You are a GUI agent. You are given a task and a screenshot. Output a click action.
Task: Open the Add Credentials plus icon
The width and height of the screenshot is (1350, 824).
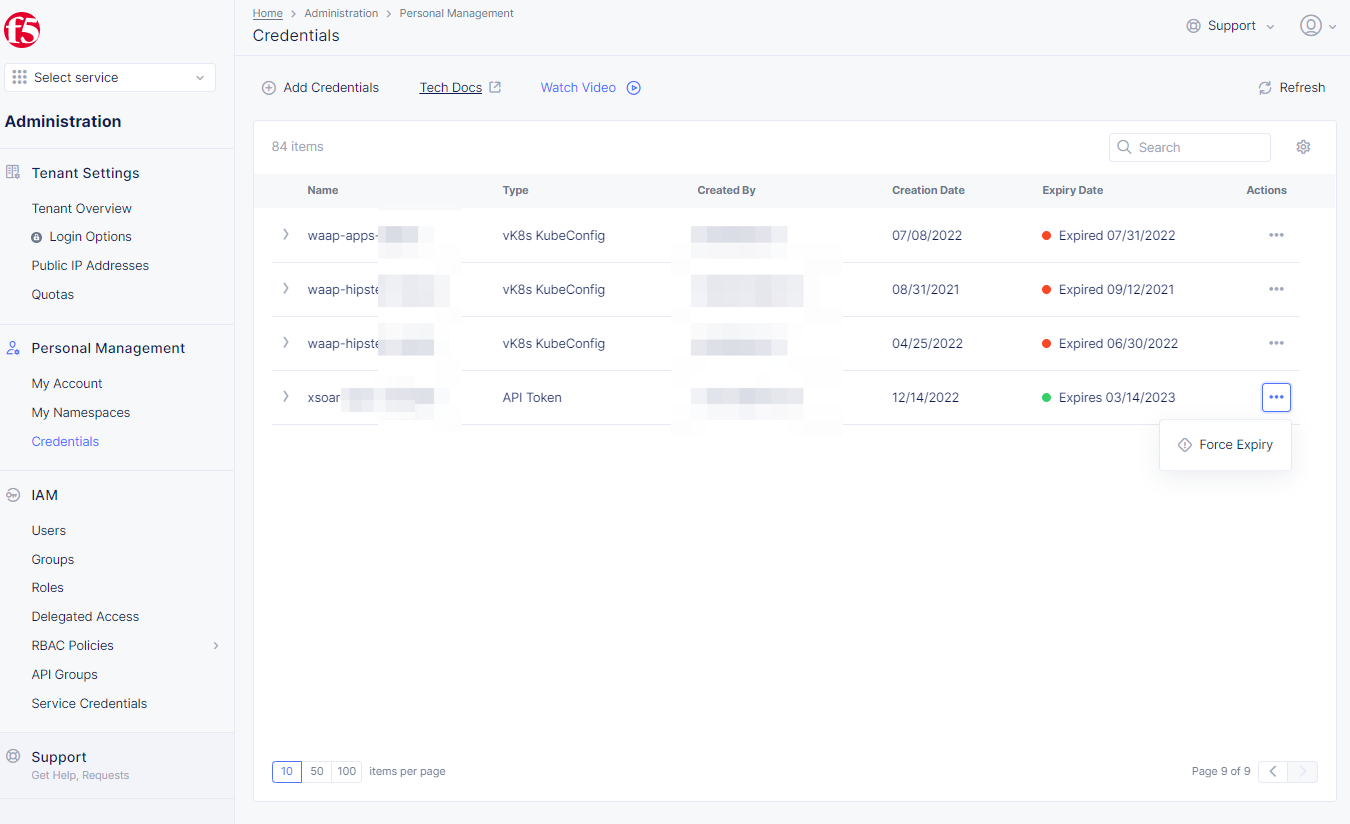[268, 87]
